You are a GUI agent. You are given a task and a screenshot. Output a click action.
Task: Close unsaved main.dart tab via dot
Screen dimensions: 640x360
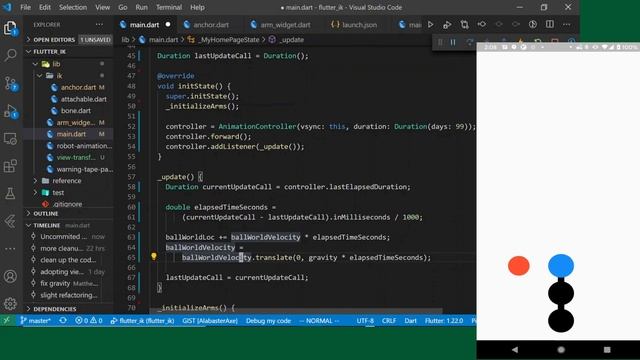(168, 24)
